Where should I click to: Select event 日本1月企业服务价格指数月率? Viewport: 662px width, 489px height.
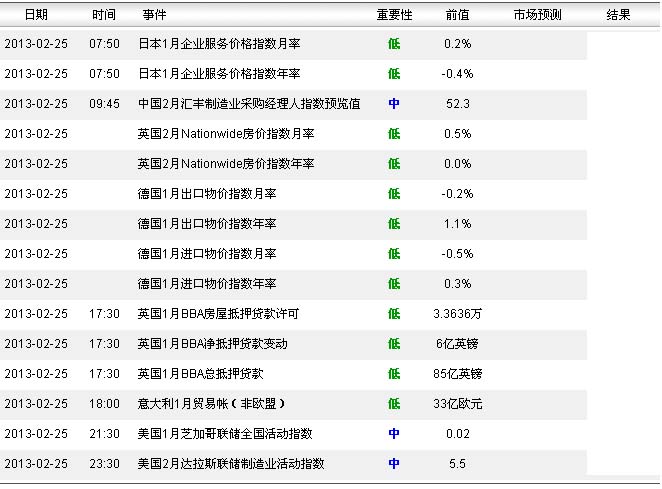point(219,44)
